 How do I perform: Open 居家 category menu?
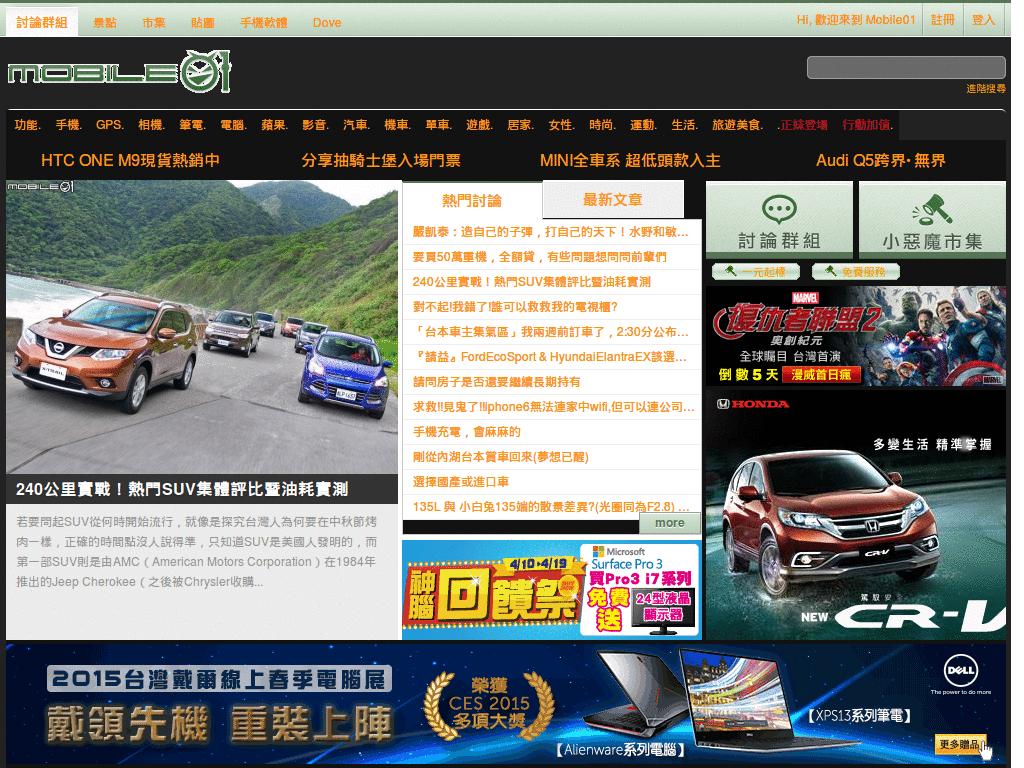click(x=521, y=125)
